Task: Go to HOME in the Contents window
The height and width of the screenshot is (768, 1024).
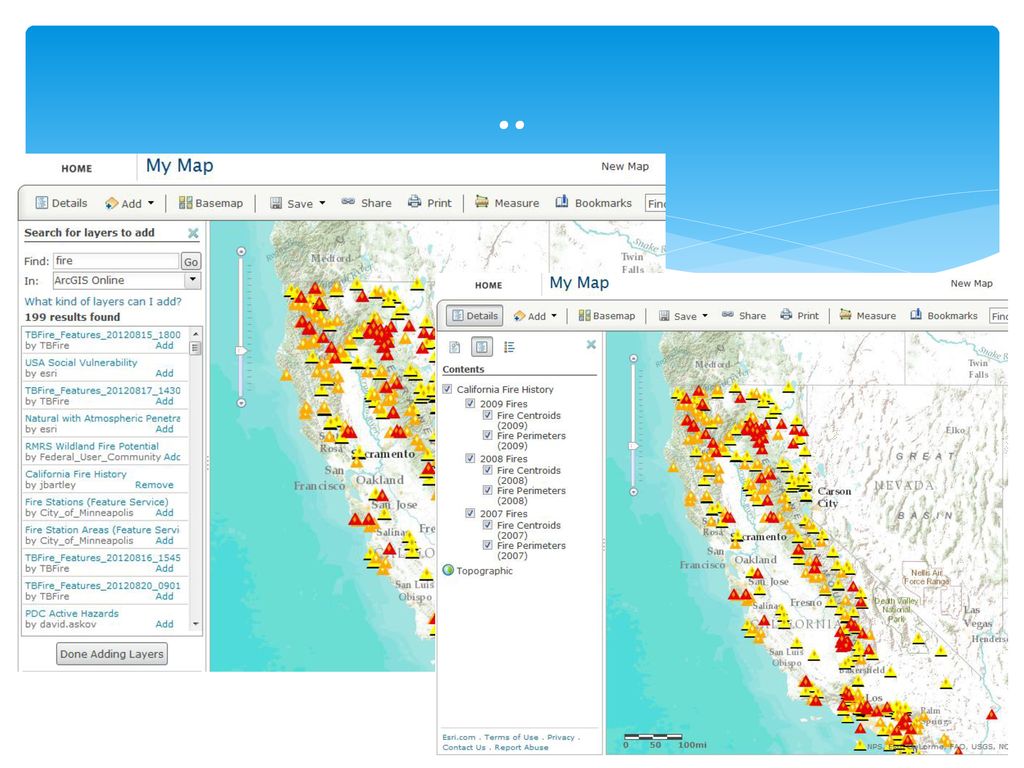Action: pos(488,285)
